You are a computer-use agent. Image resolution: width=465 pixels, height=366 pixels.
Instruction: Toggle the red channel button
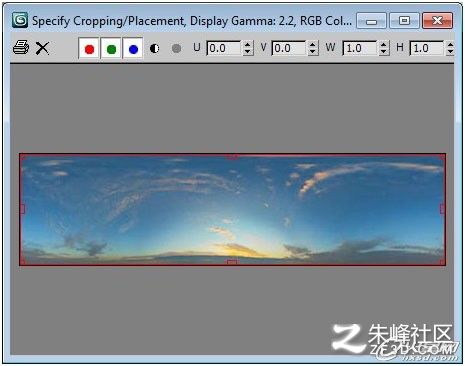(89, 49)
